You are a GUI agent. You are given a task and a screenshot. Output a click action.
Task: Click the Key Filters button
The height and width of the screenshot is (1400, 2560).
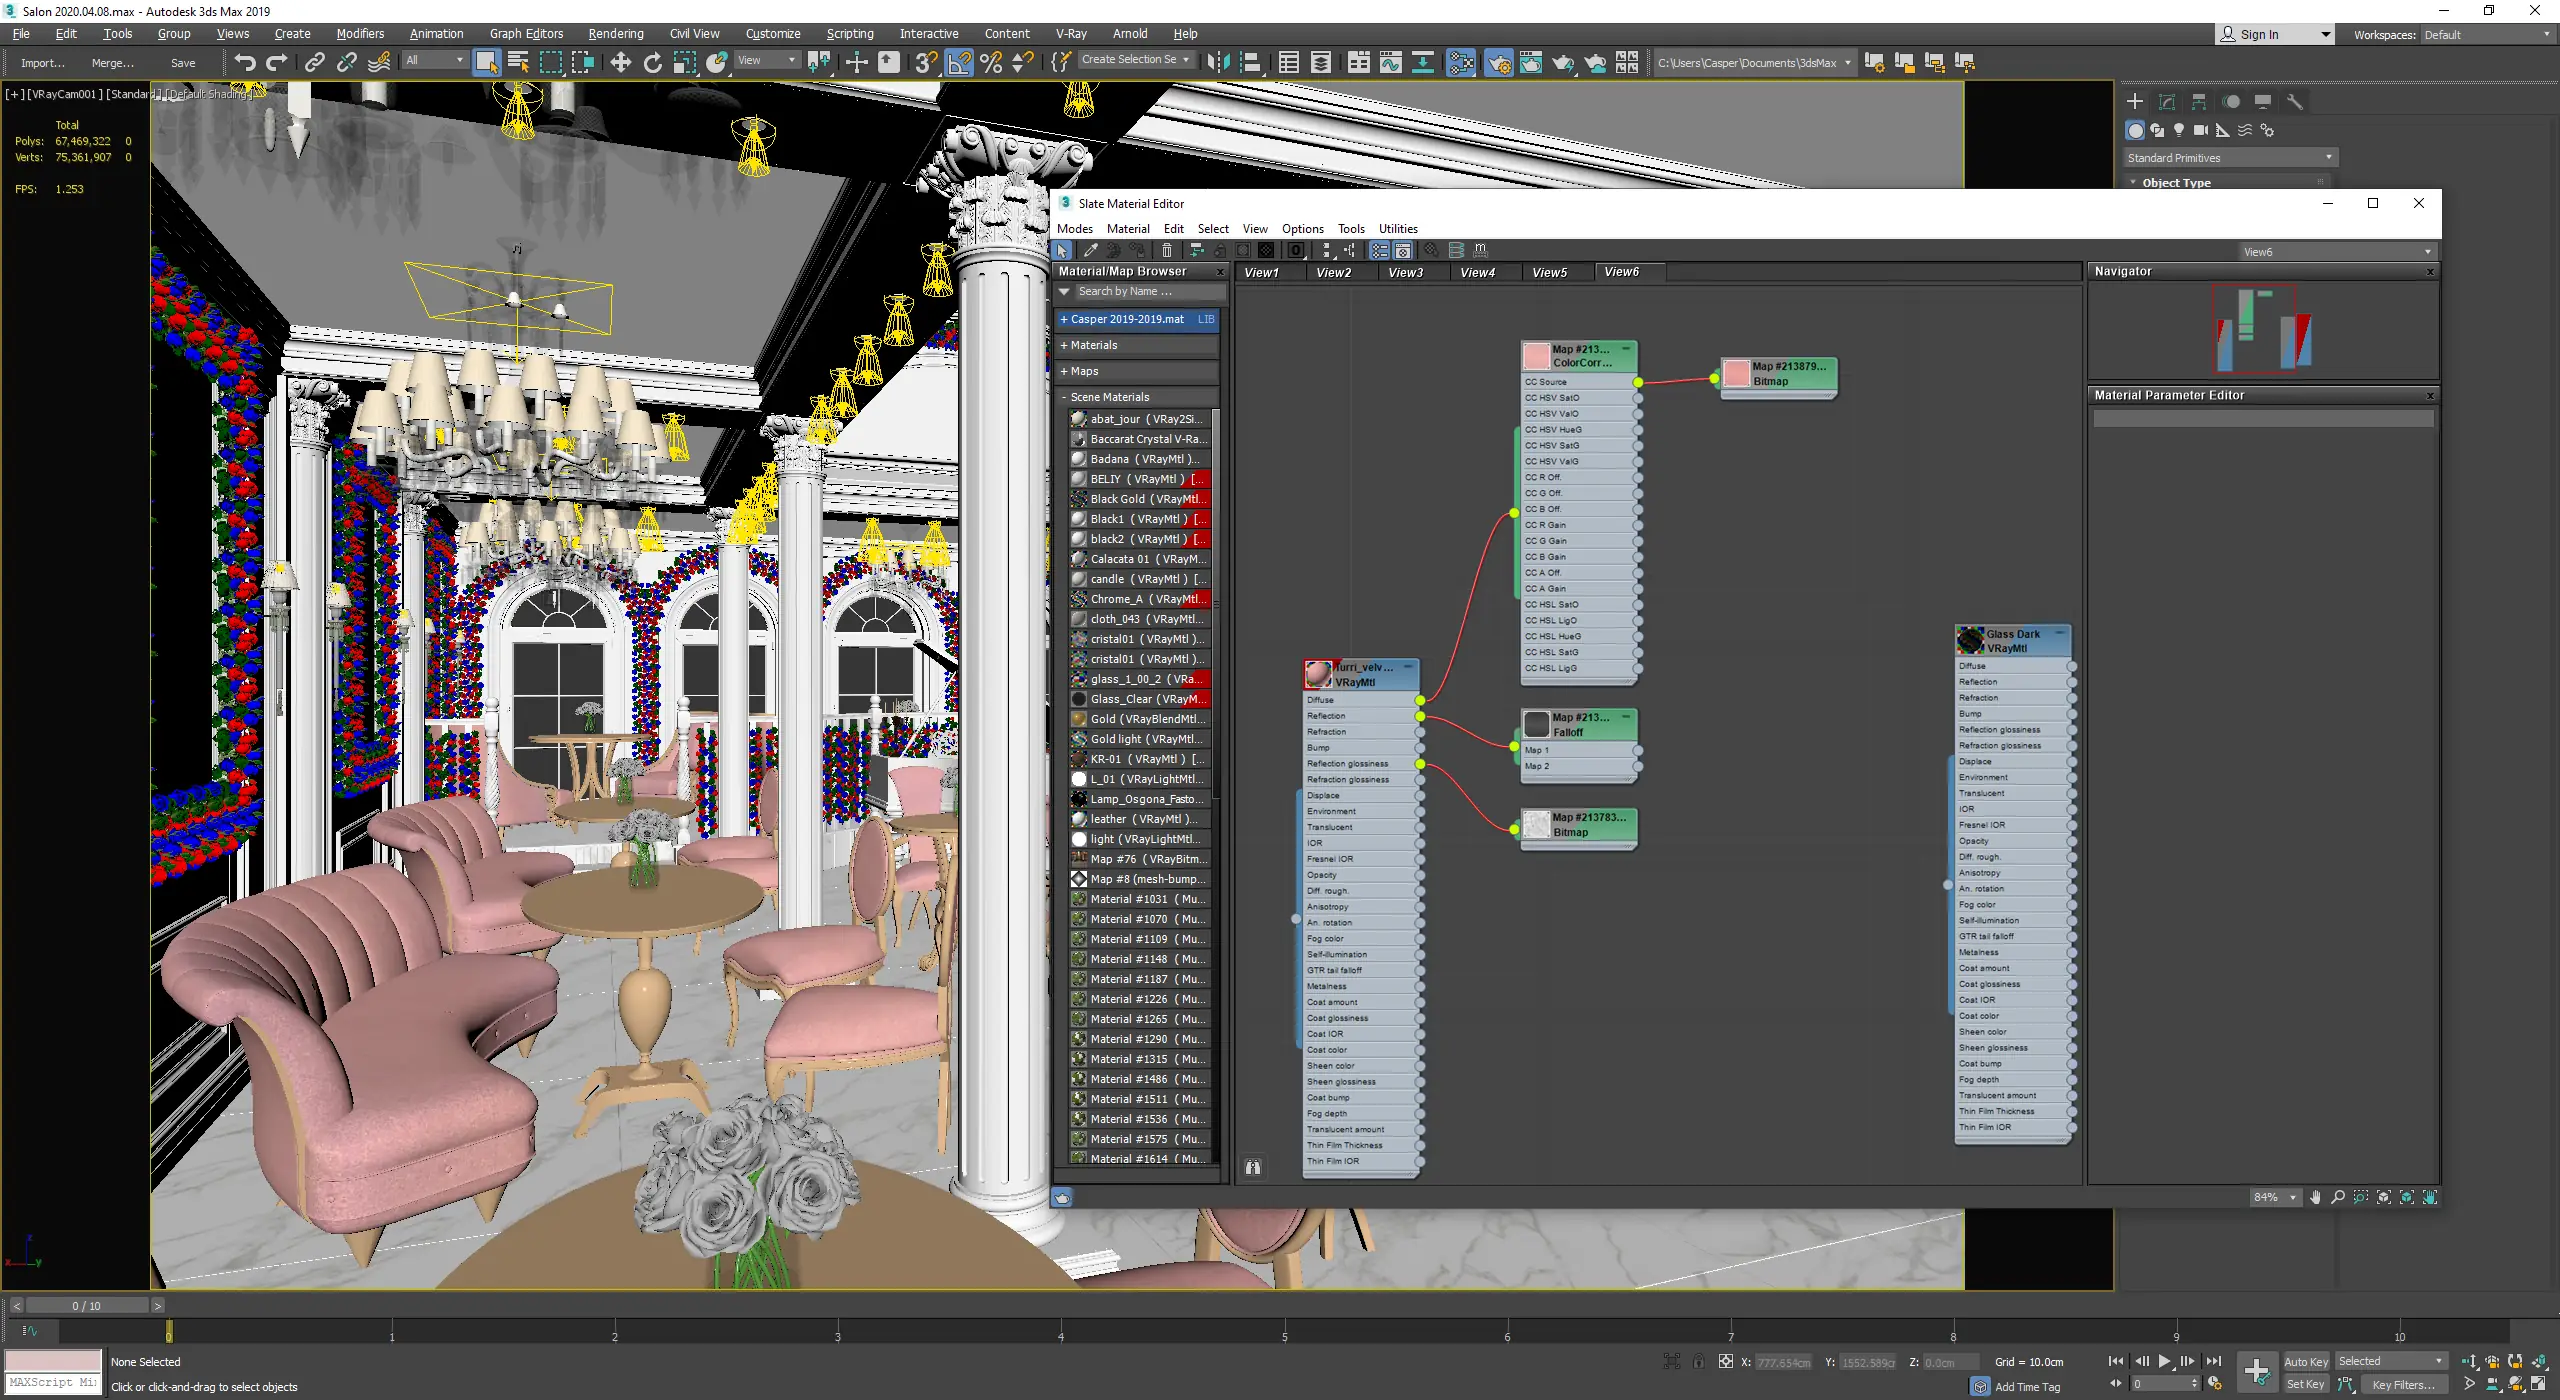pos(2402,1385)
